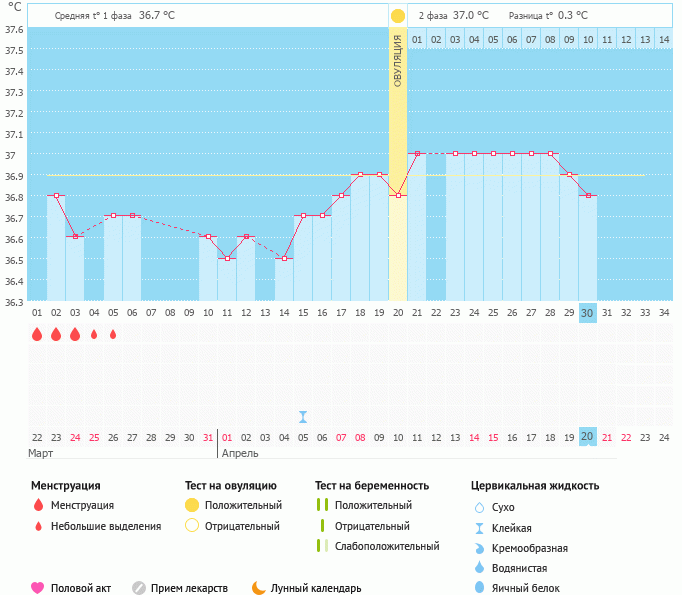Screen dimensions: 682x595
Task: Click the 37.0 temperature point on day 21
Action: pyautogui.click(x=417, y=153)
